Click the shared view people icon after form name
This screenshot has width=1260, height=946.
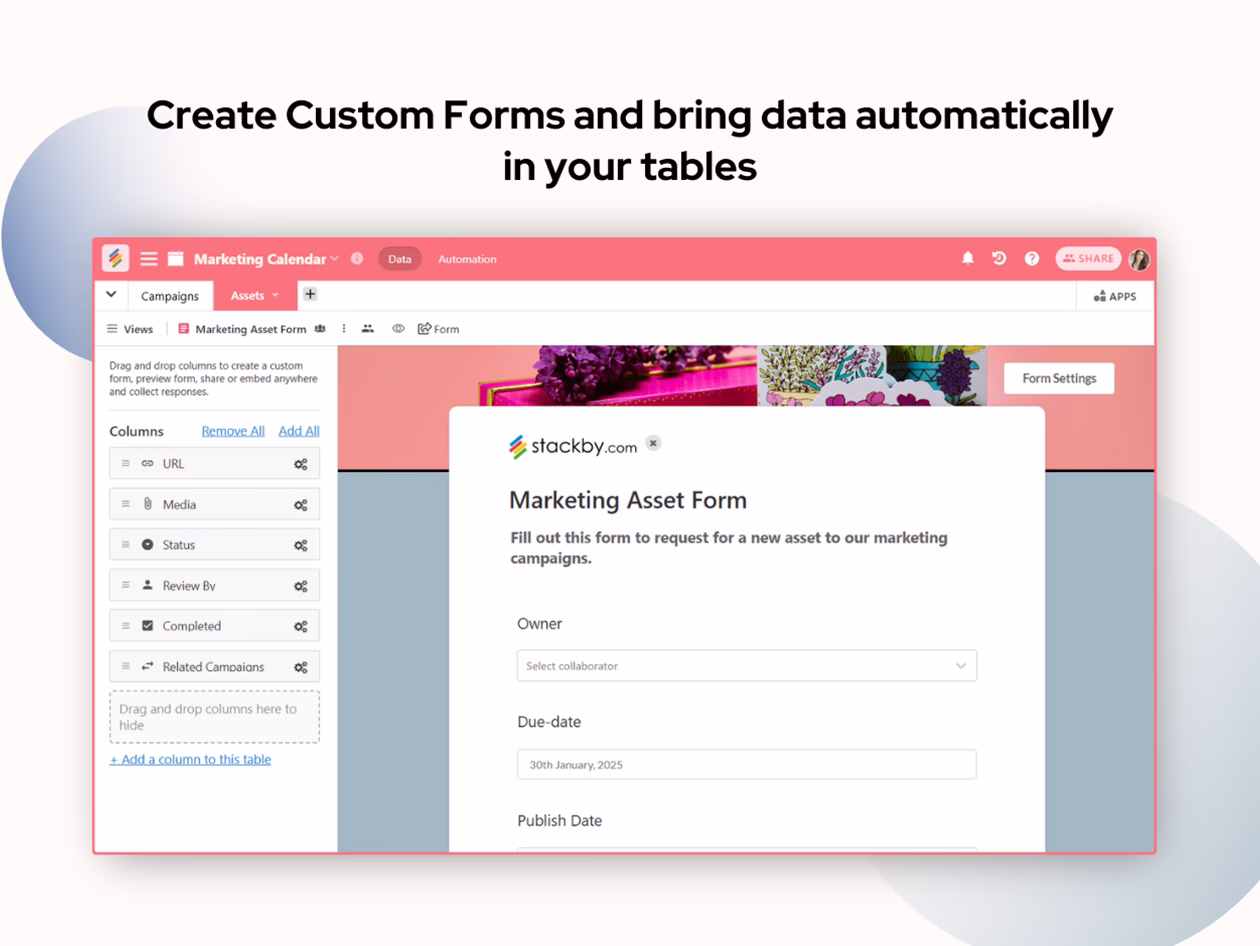click(x=320, y=328)
